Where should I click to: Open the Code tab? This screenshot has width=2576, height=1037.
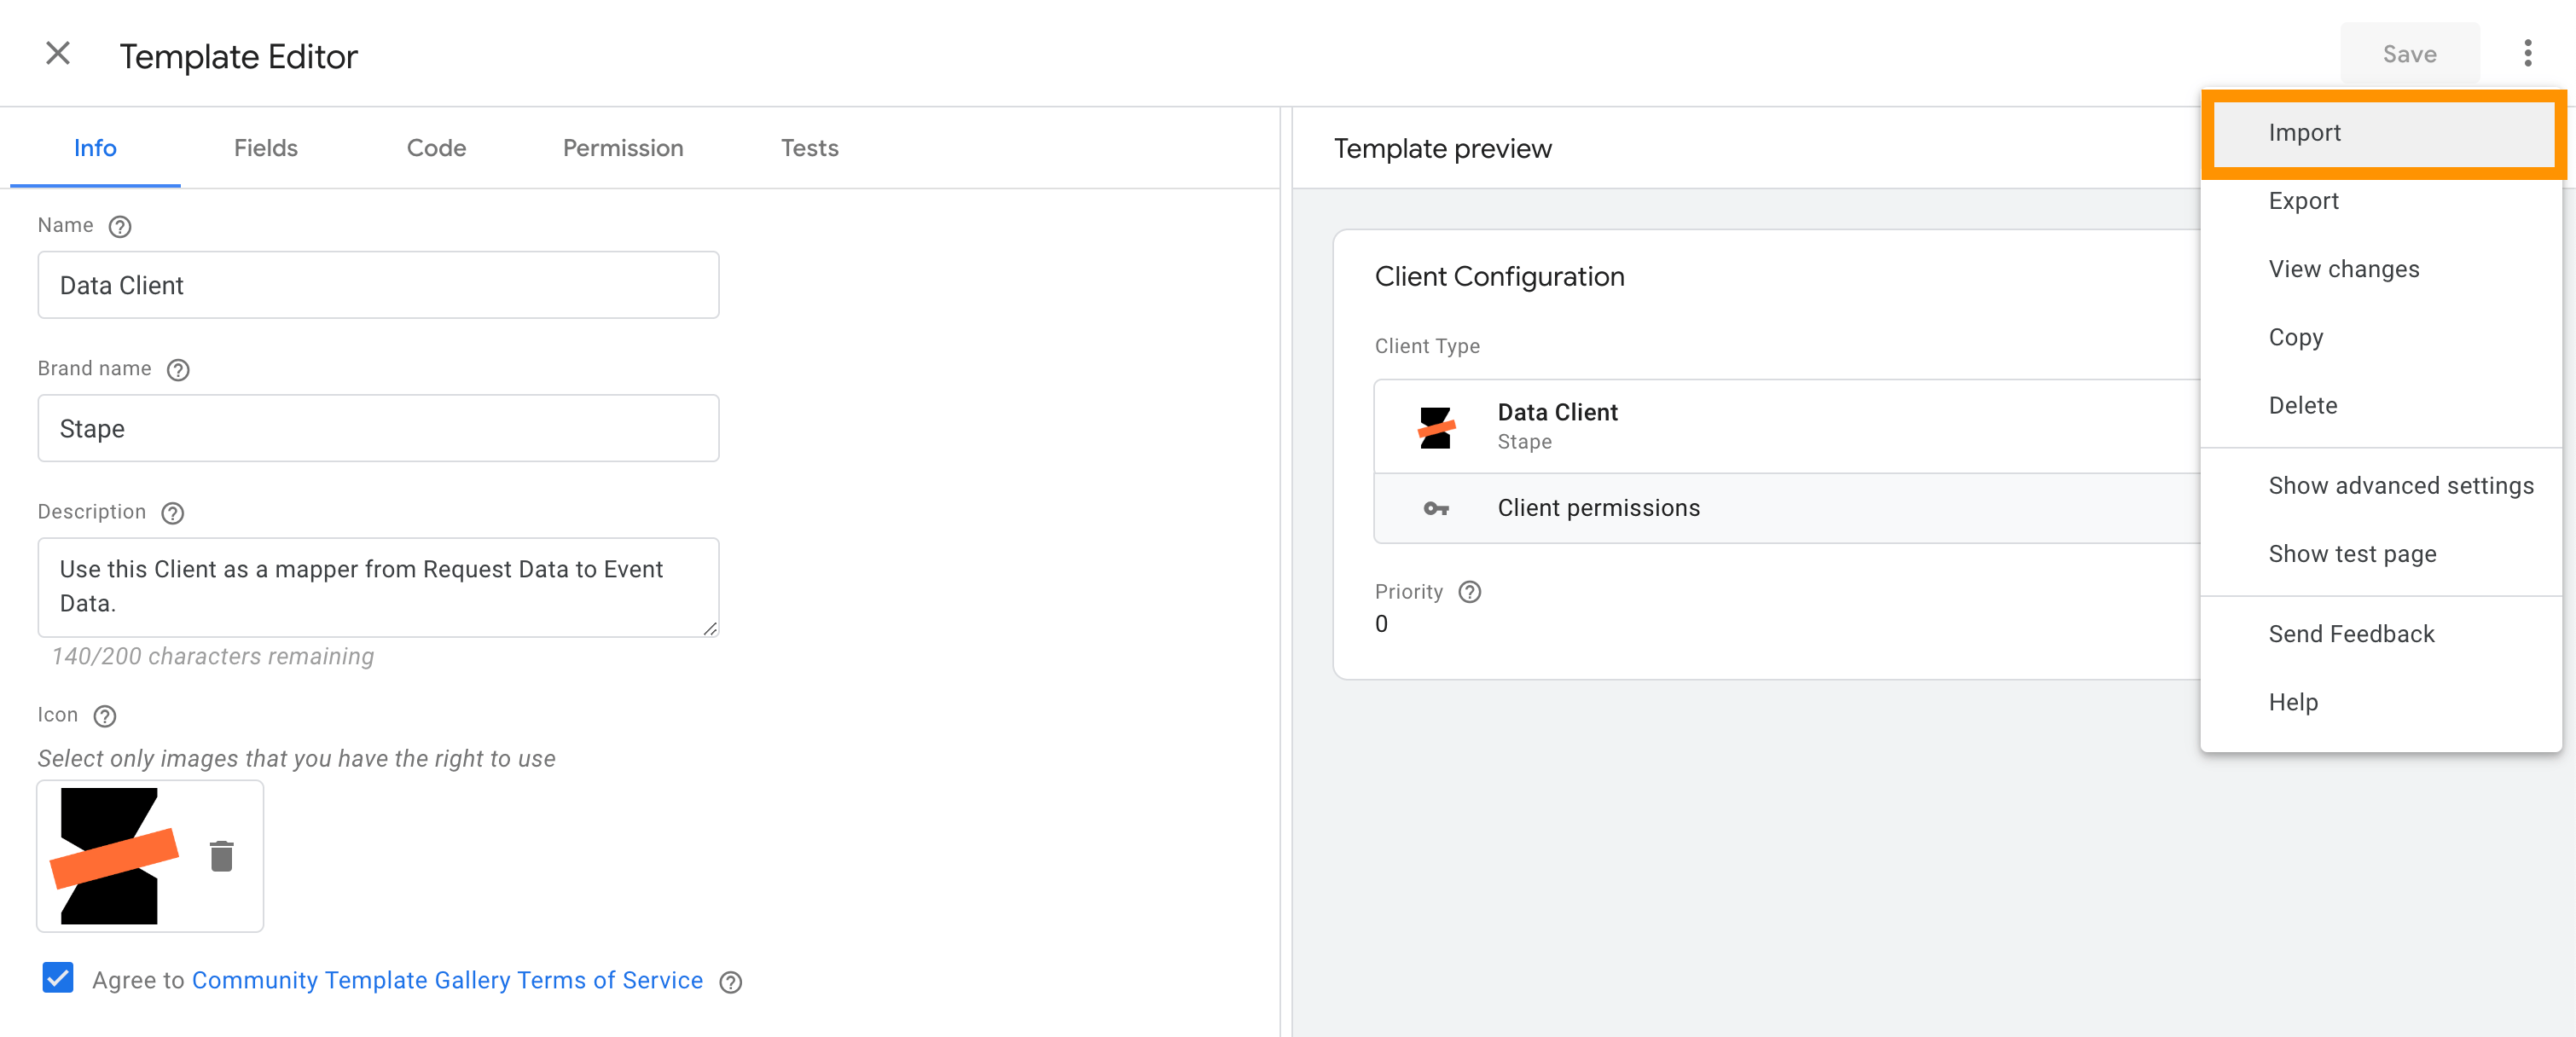tap(436, 148)
